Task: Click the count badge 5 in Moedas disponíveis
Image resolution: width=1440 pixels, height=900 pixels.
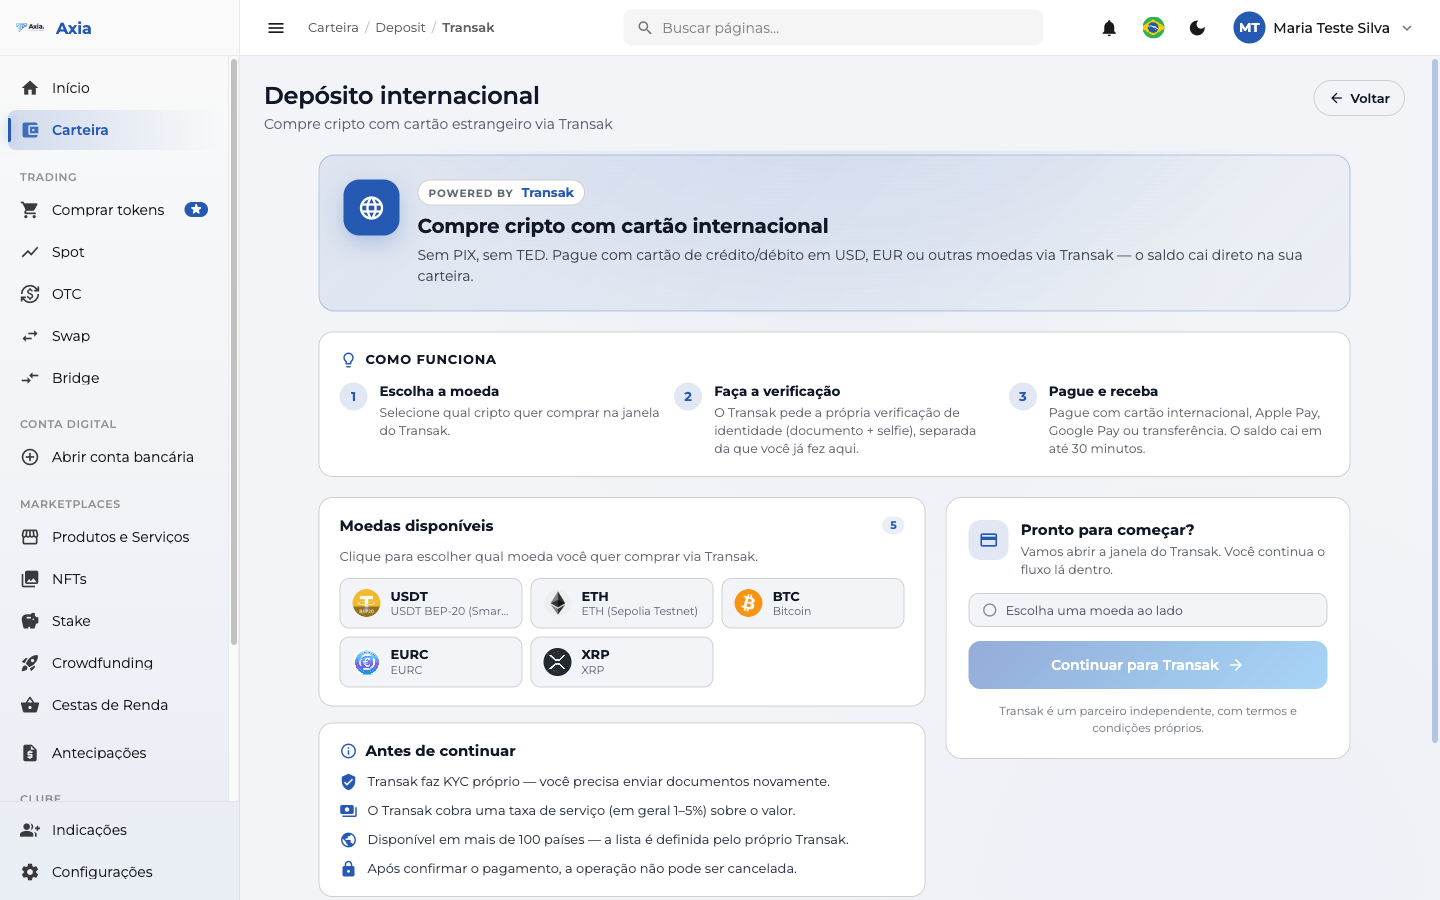Action: pos(893,526)
